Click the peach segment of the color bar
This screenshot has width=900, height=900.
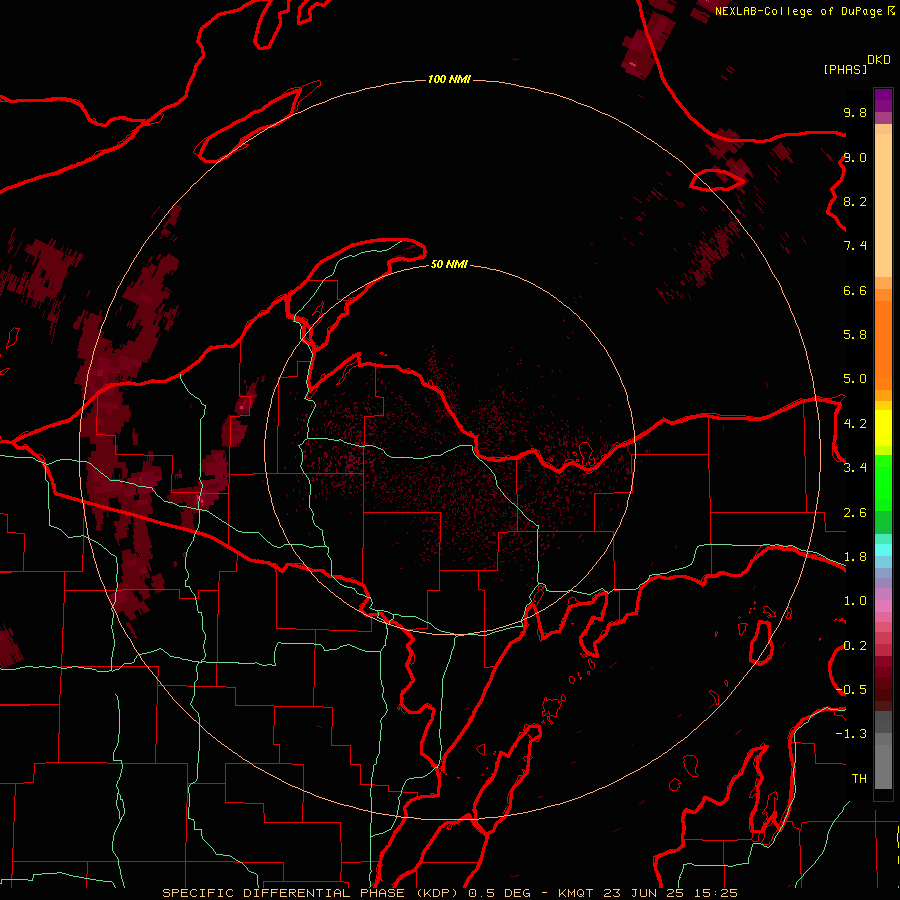(x=883, y=205)
